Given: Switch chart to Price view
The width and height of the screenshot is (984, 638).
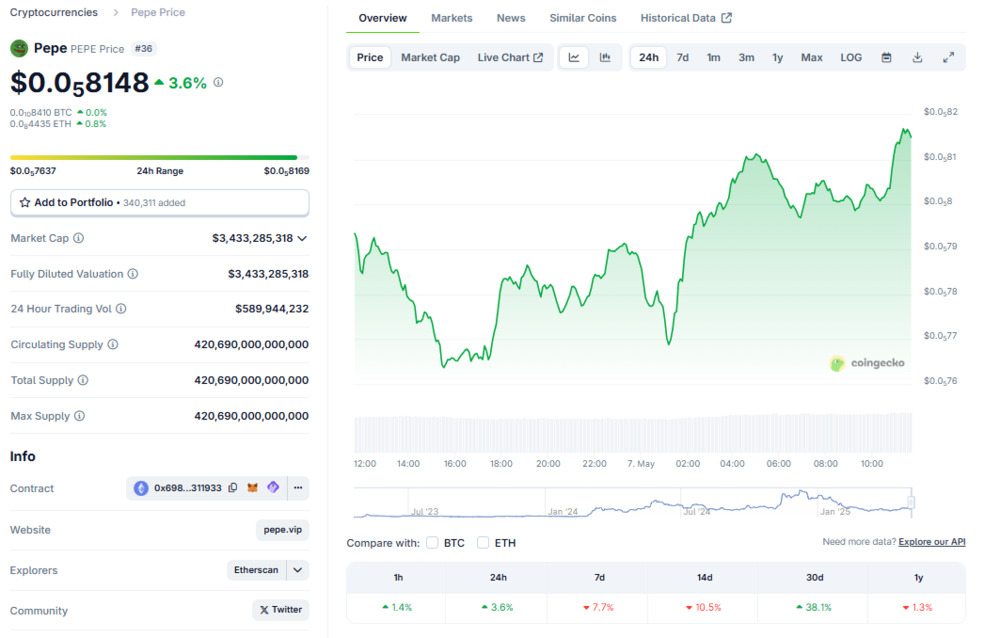Looking at the screenshot, I should (370, 58).
